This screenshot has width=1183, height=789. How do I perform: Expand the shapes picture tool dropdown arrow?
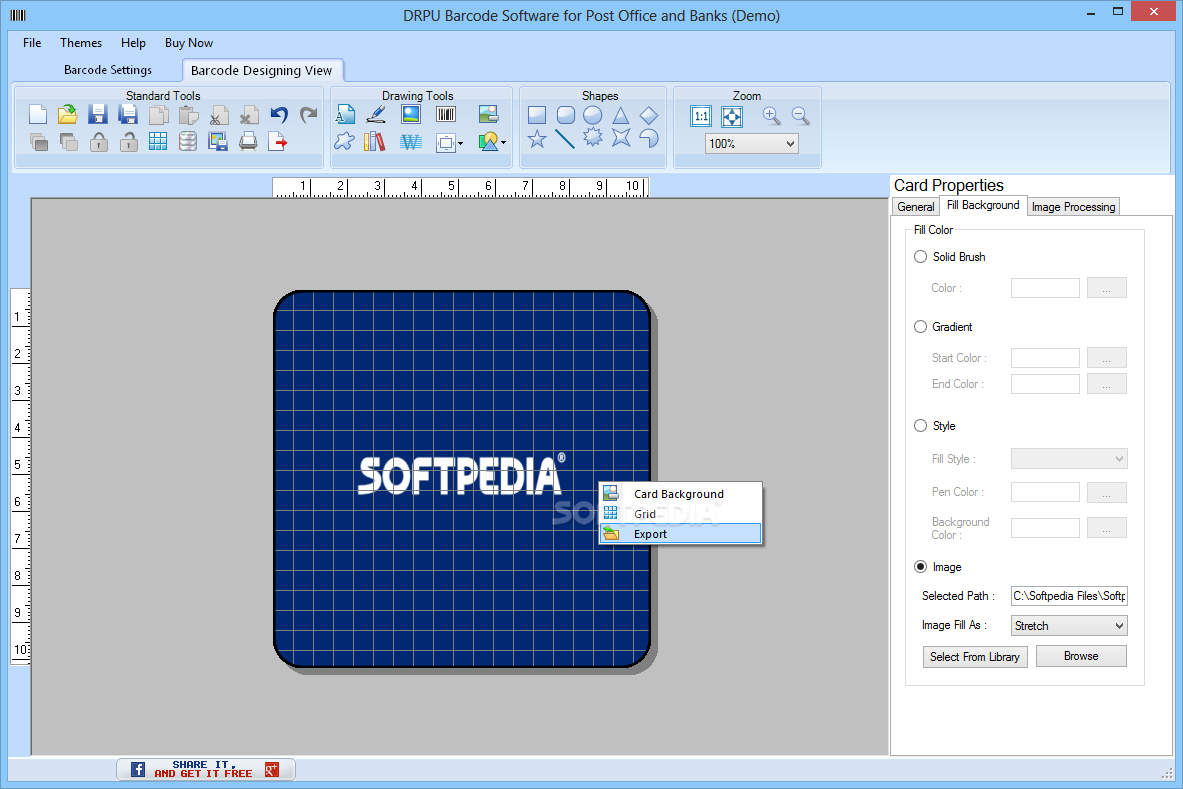(x=503, y=143)
